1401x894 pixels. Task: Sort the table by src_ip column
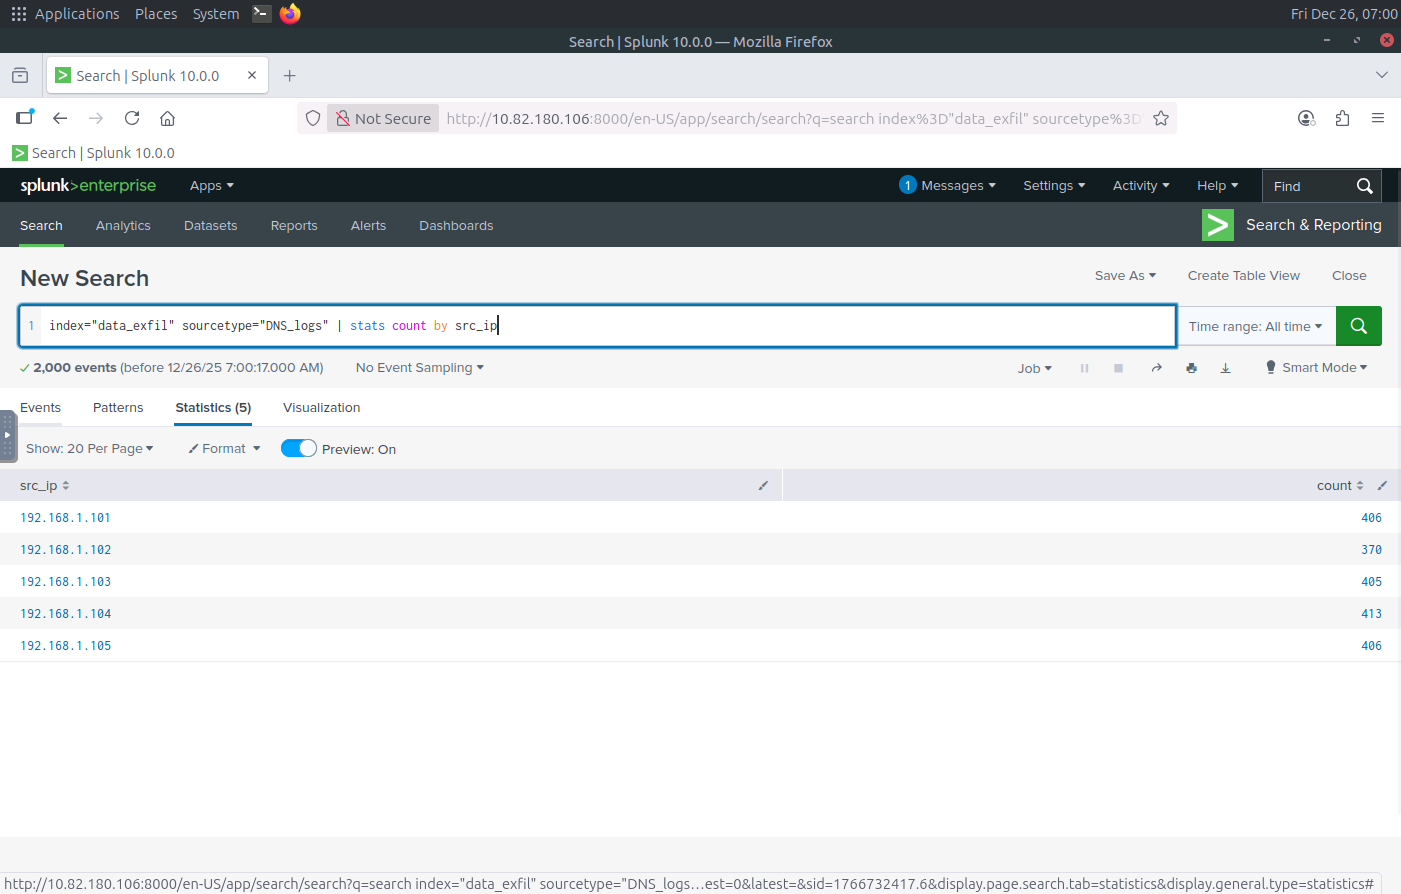tap(45, 486)
